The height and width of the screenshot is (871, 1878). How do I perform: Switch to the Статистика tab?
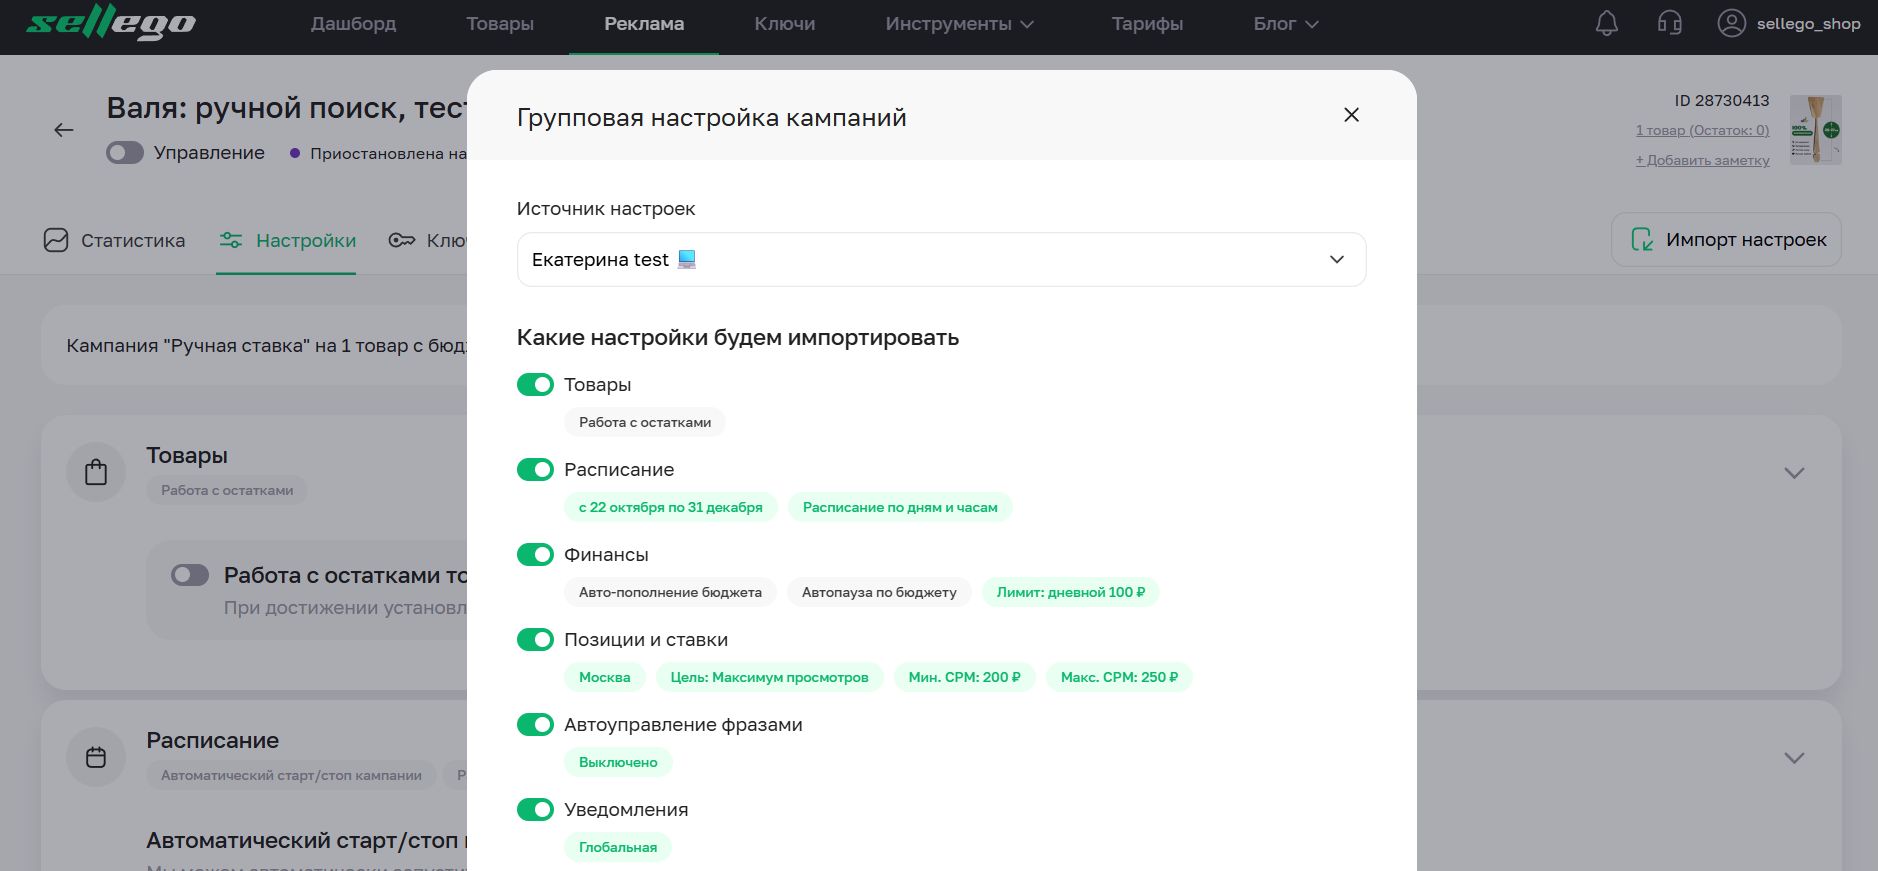tap(114, 241)
